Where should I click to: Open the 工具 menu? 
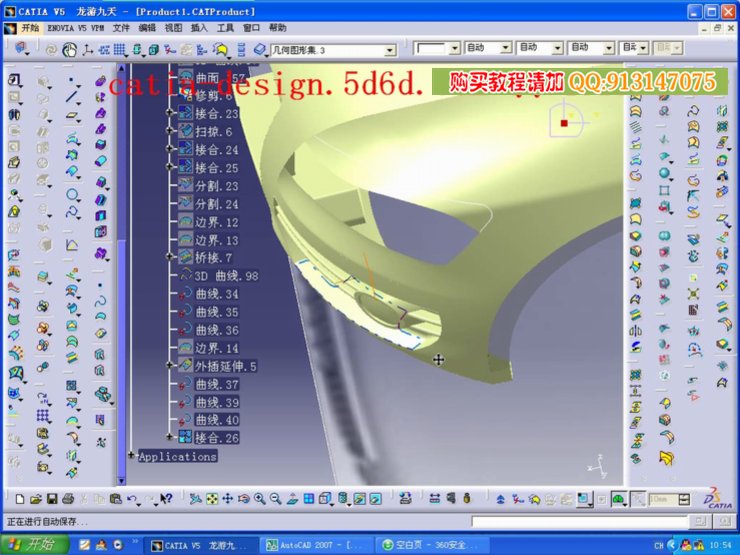tap(226, 28)
